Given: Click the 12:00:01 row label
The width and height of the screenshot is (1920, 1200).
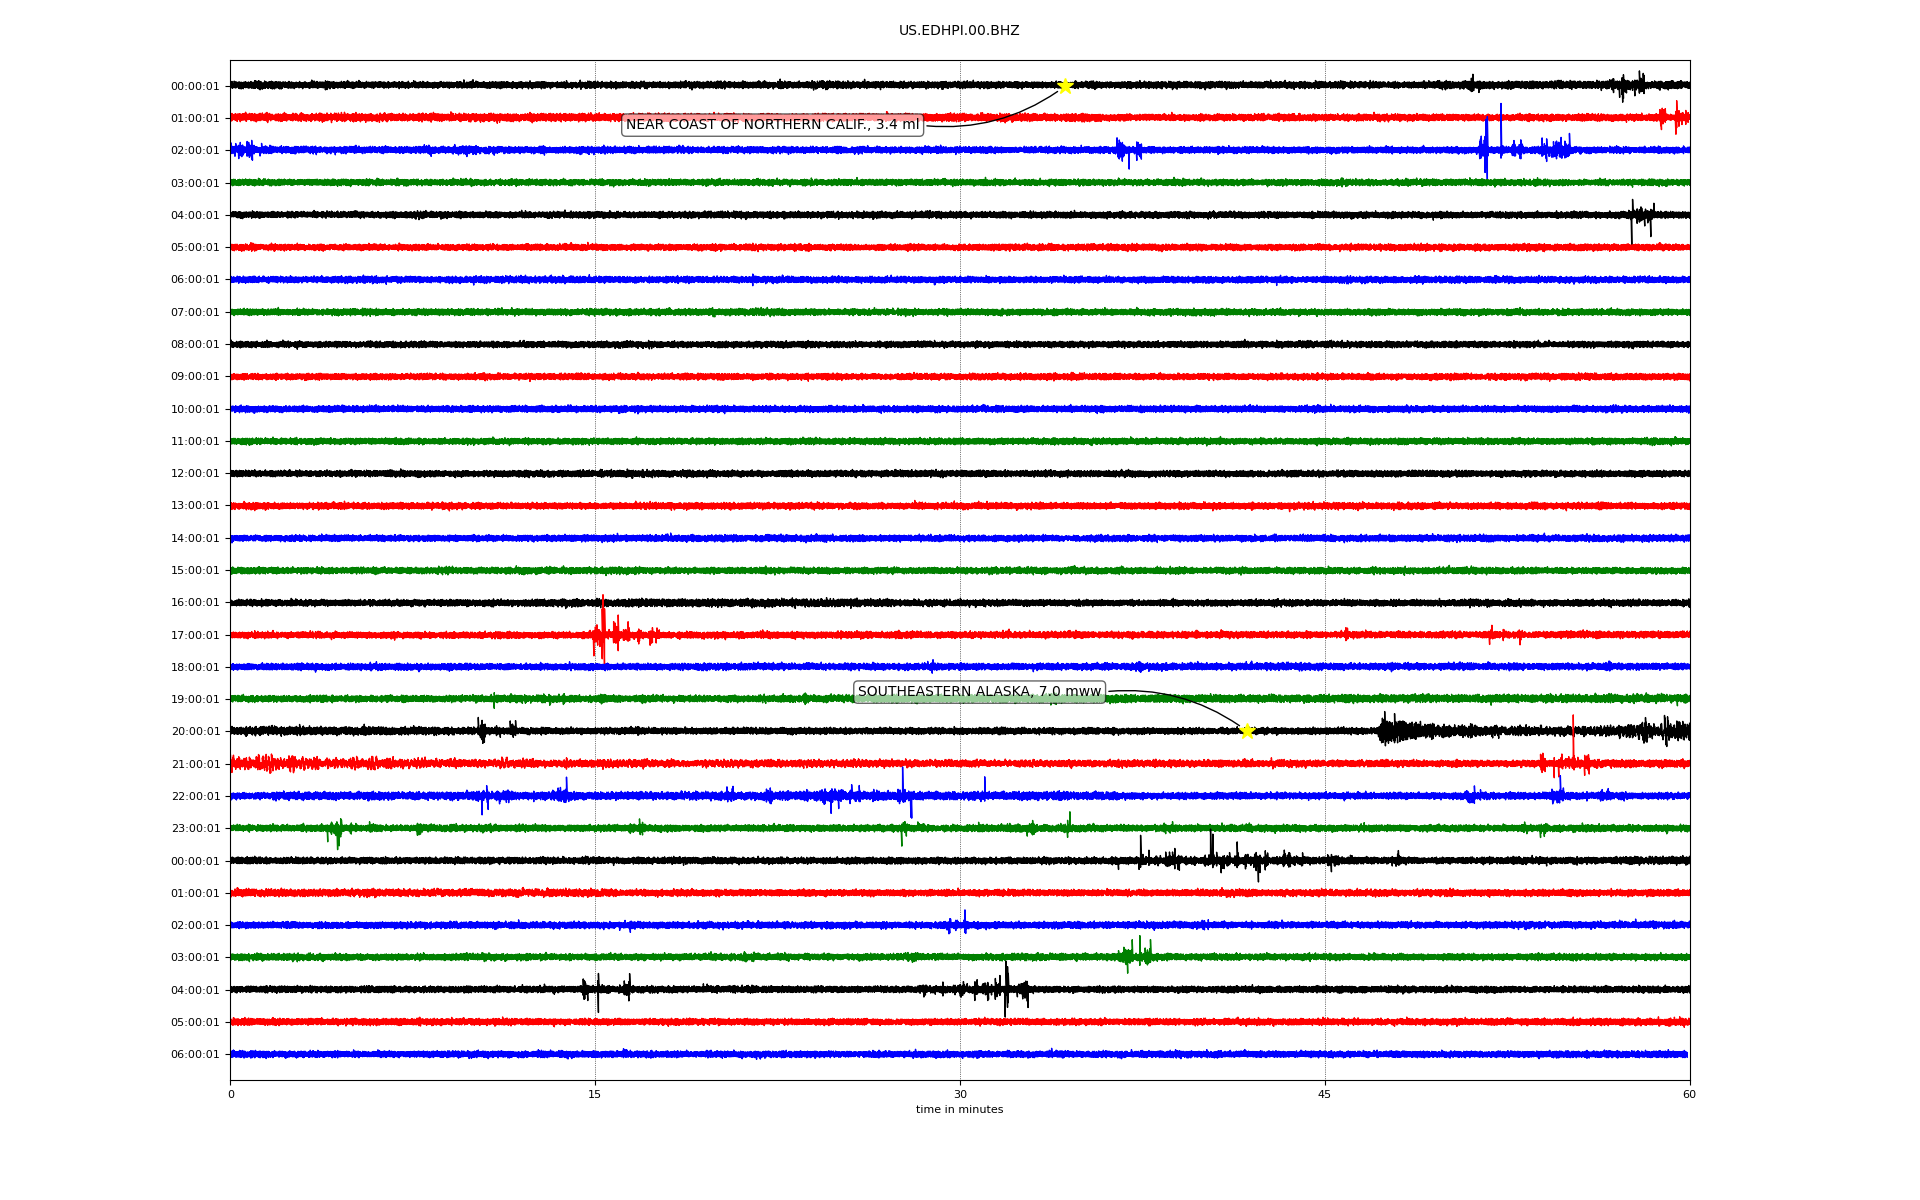Looking at the screenshot, I should [195, 474].
